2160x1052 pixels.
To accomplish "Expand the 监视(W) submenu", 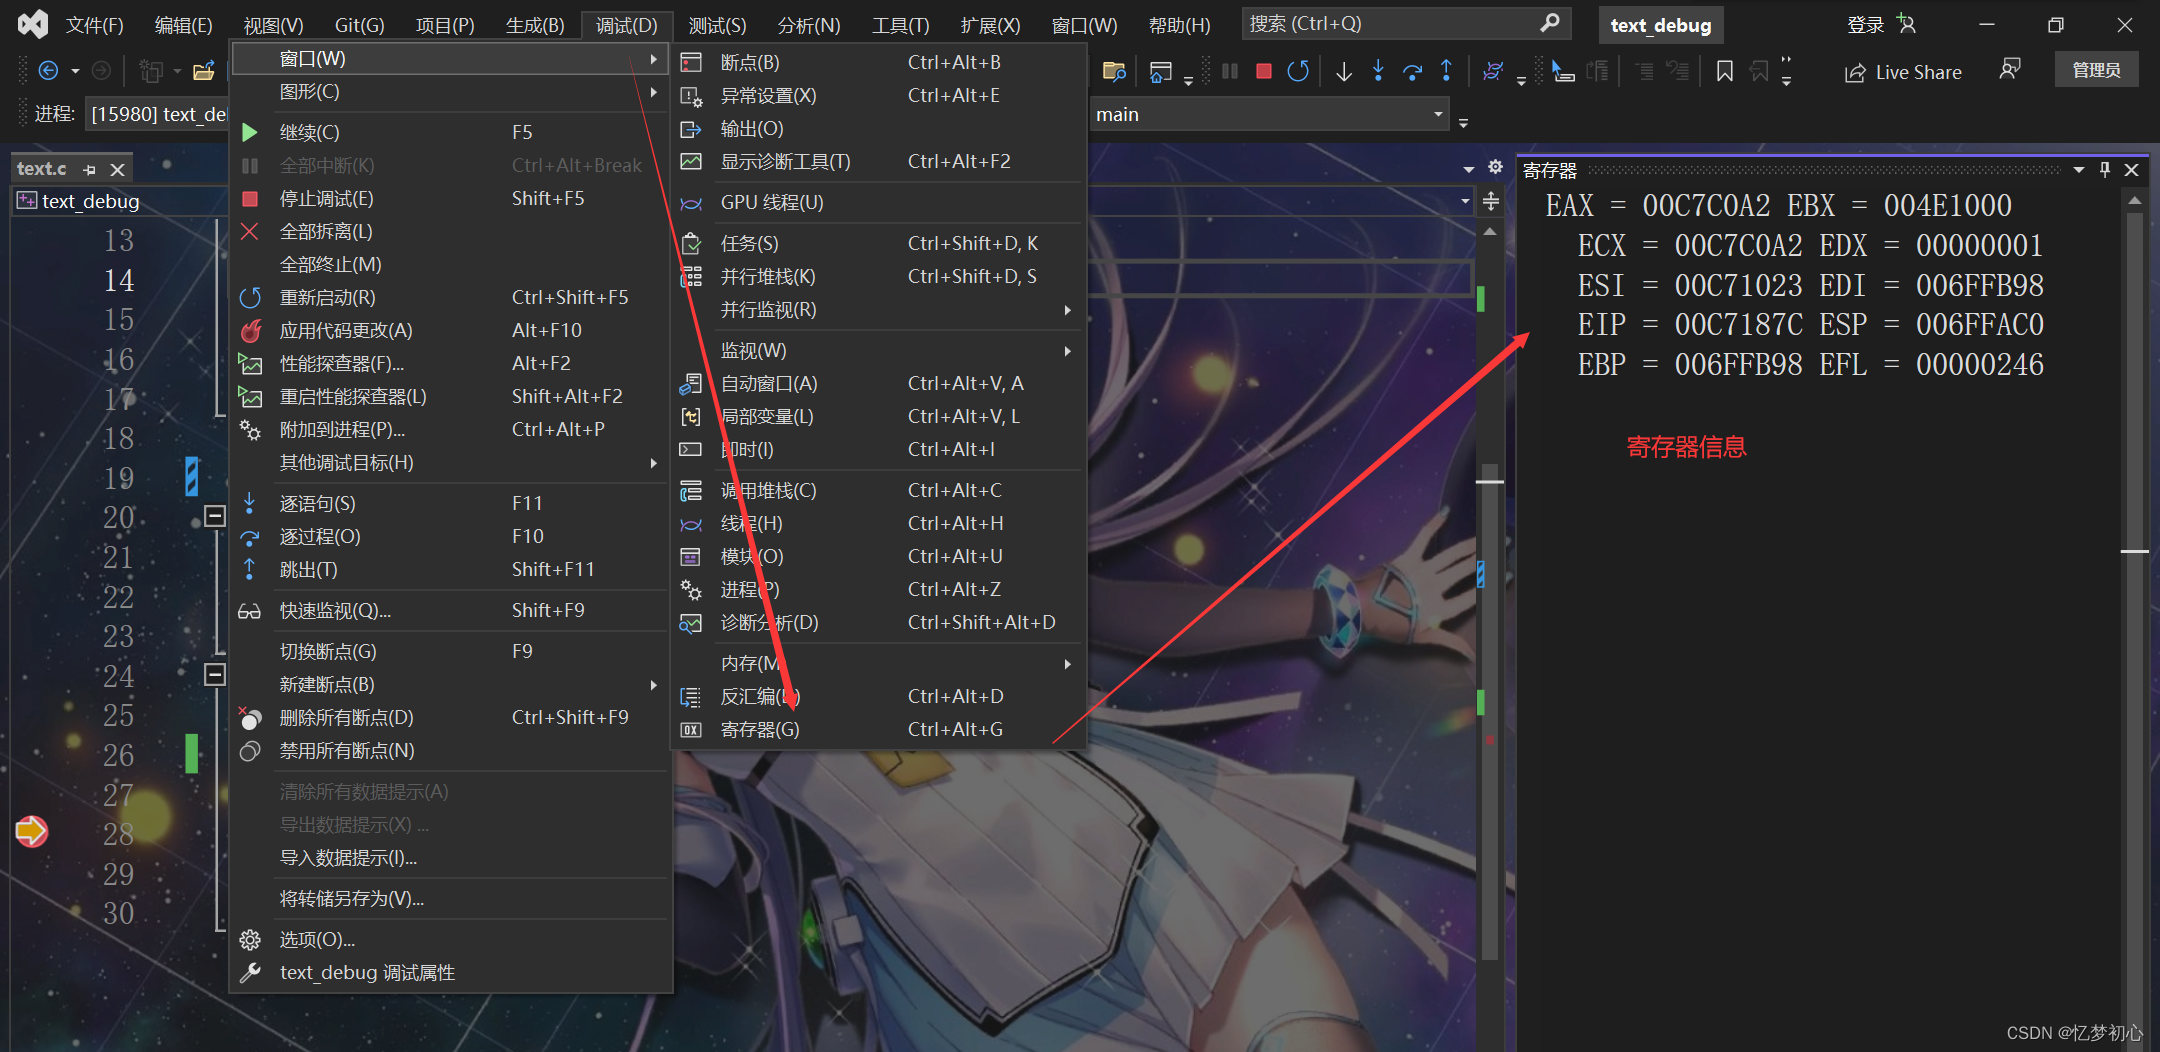I will [878, 350].
